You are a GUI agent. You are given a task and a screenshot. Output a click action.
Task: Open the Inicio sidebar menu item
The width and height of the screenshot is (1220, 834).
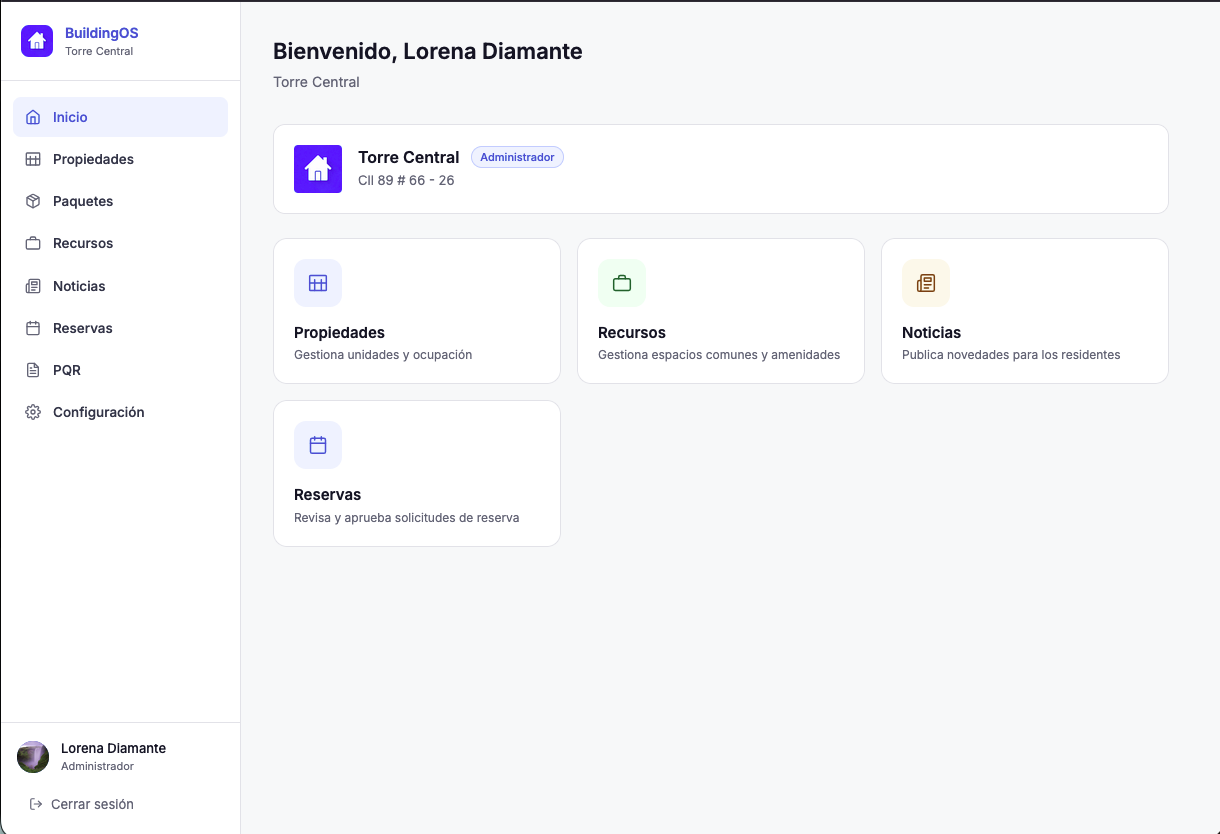(120, 117)
